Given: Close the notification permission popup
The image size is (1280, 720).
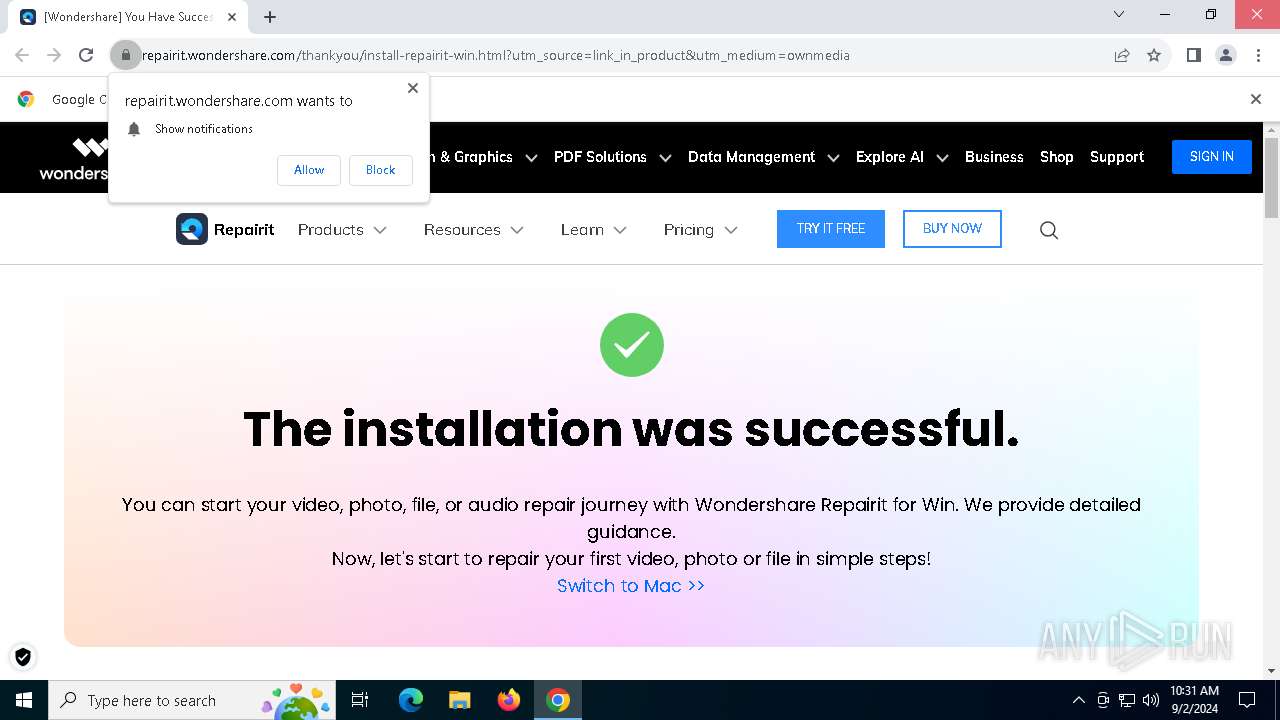Looking at the screenshot, I should click(x=413, y=88).
